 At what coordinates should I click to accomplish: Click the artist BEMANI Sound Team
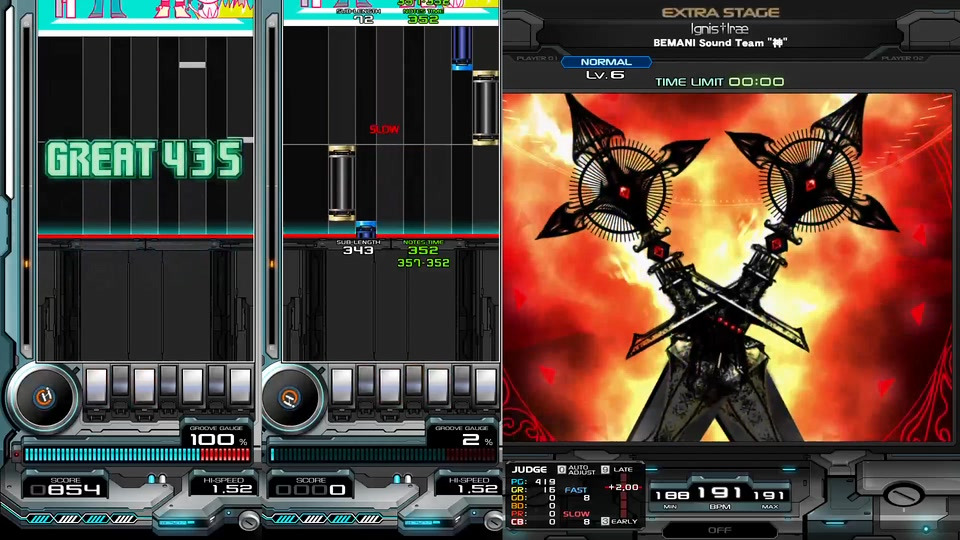pyautogui.click(x=719, y=43)
